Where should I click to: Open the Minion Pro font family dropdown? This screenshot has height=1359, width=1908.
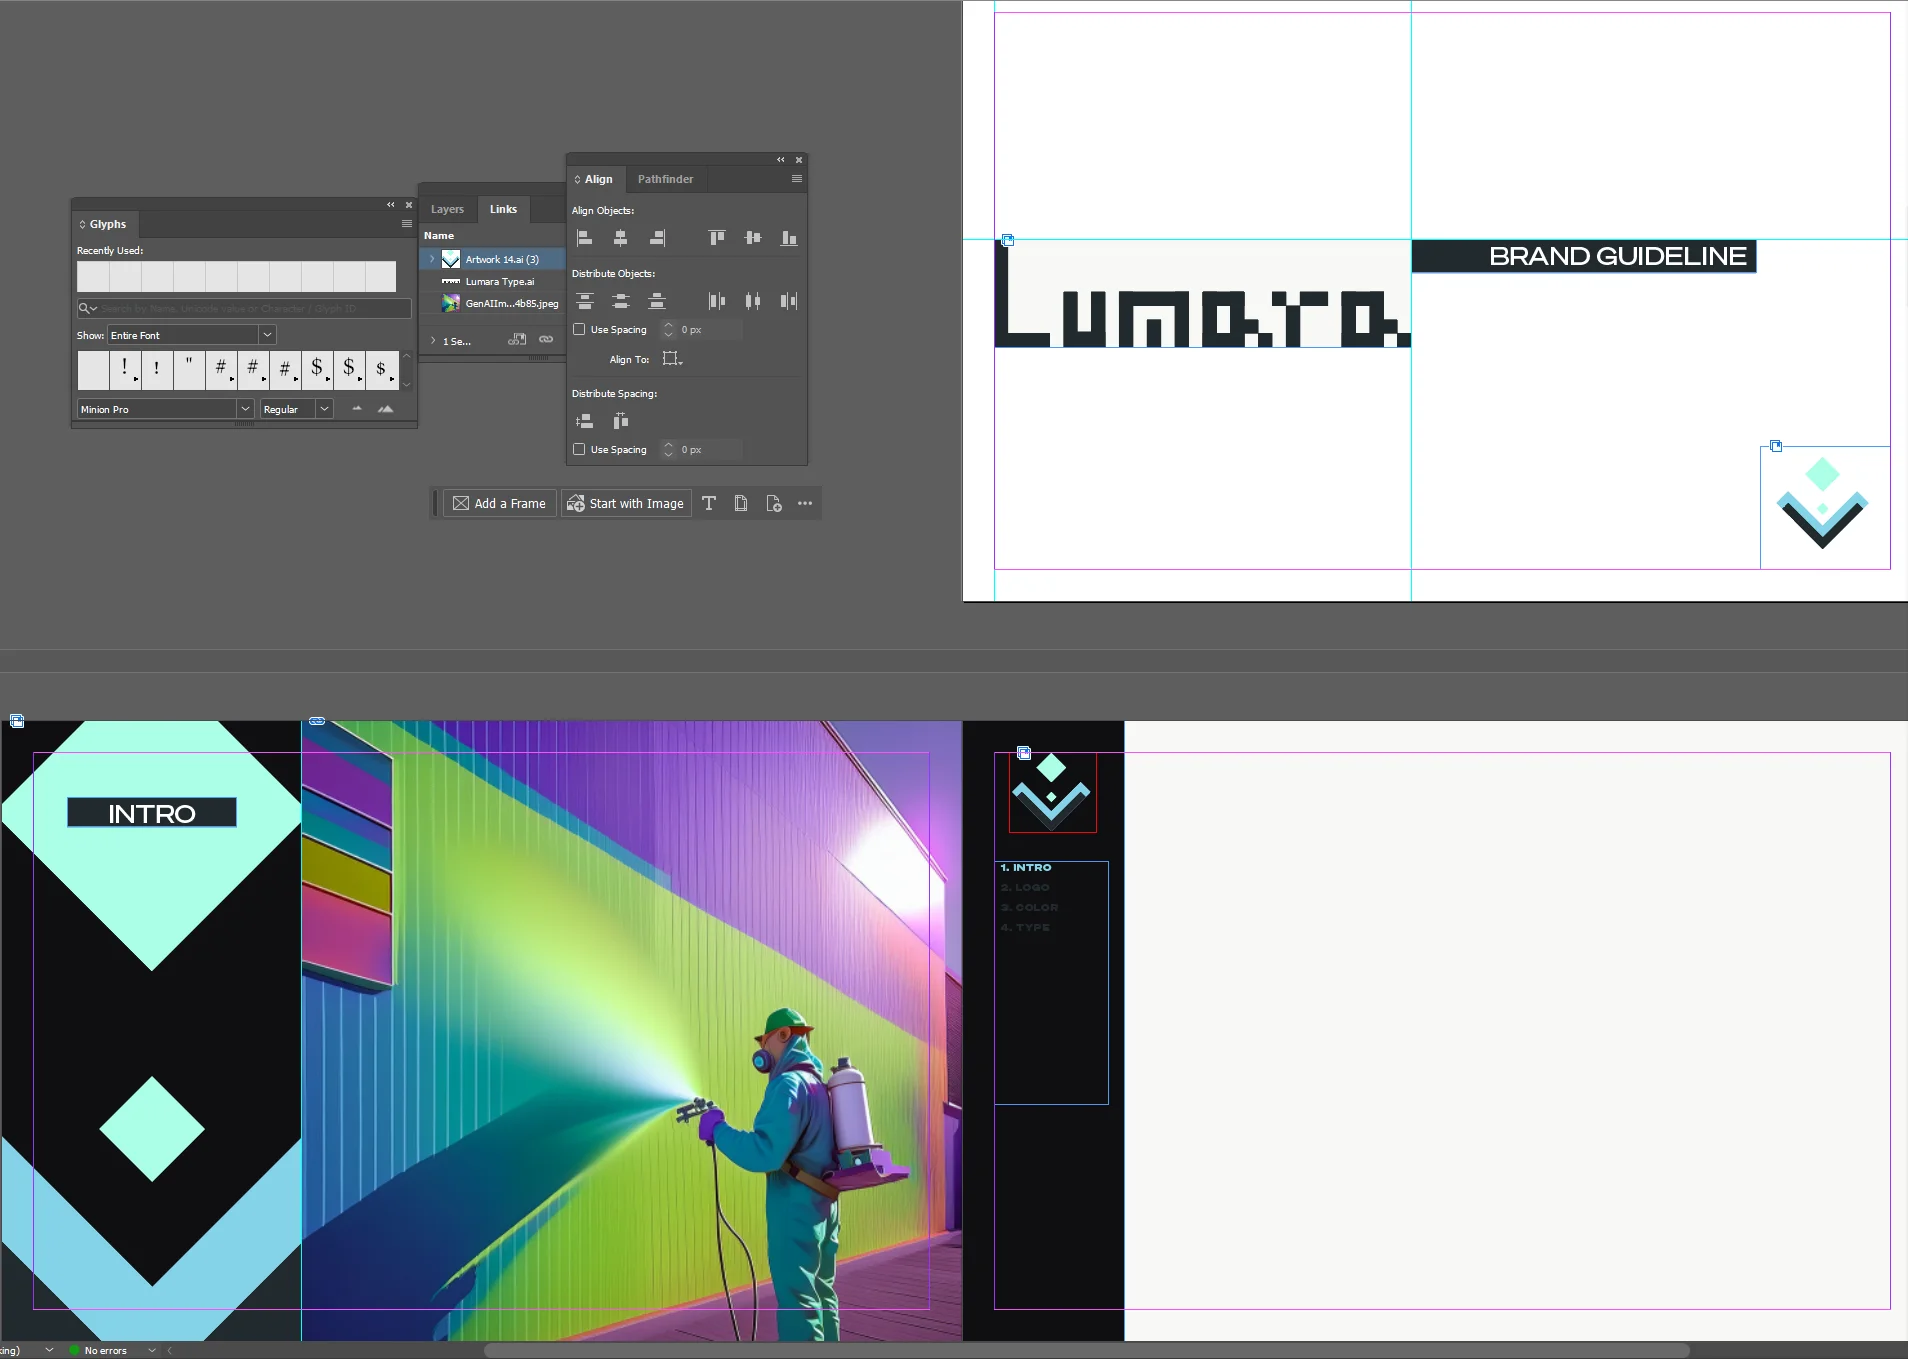tap(245, 409)
